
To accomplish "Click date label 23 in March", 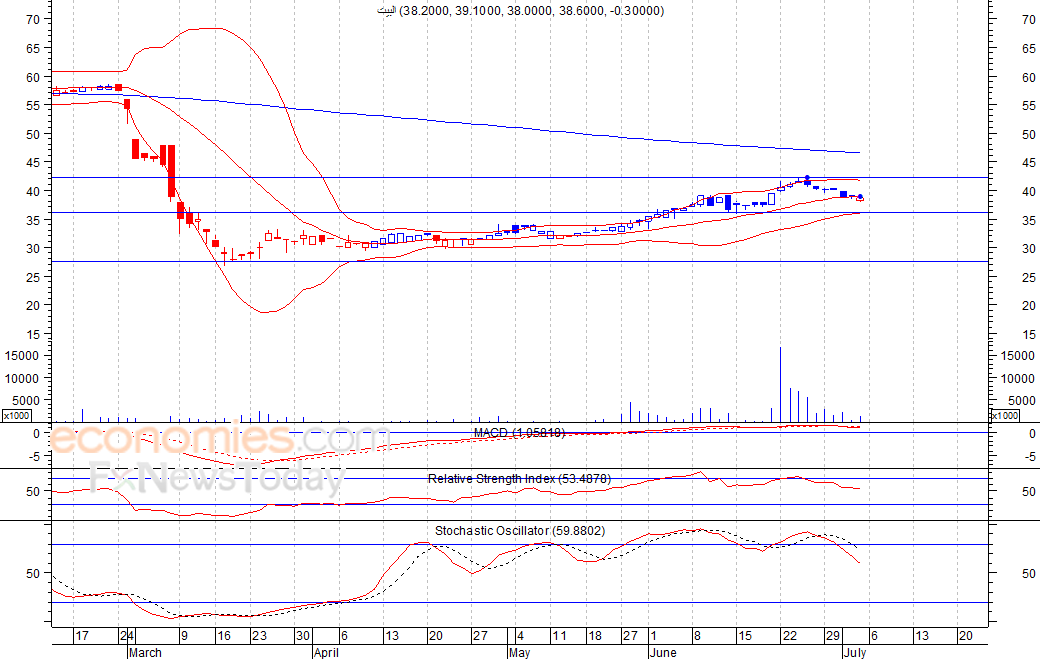I will (x=259, y=636).
